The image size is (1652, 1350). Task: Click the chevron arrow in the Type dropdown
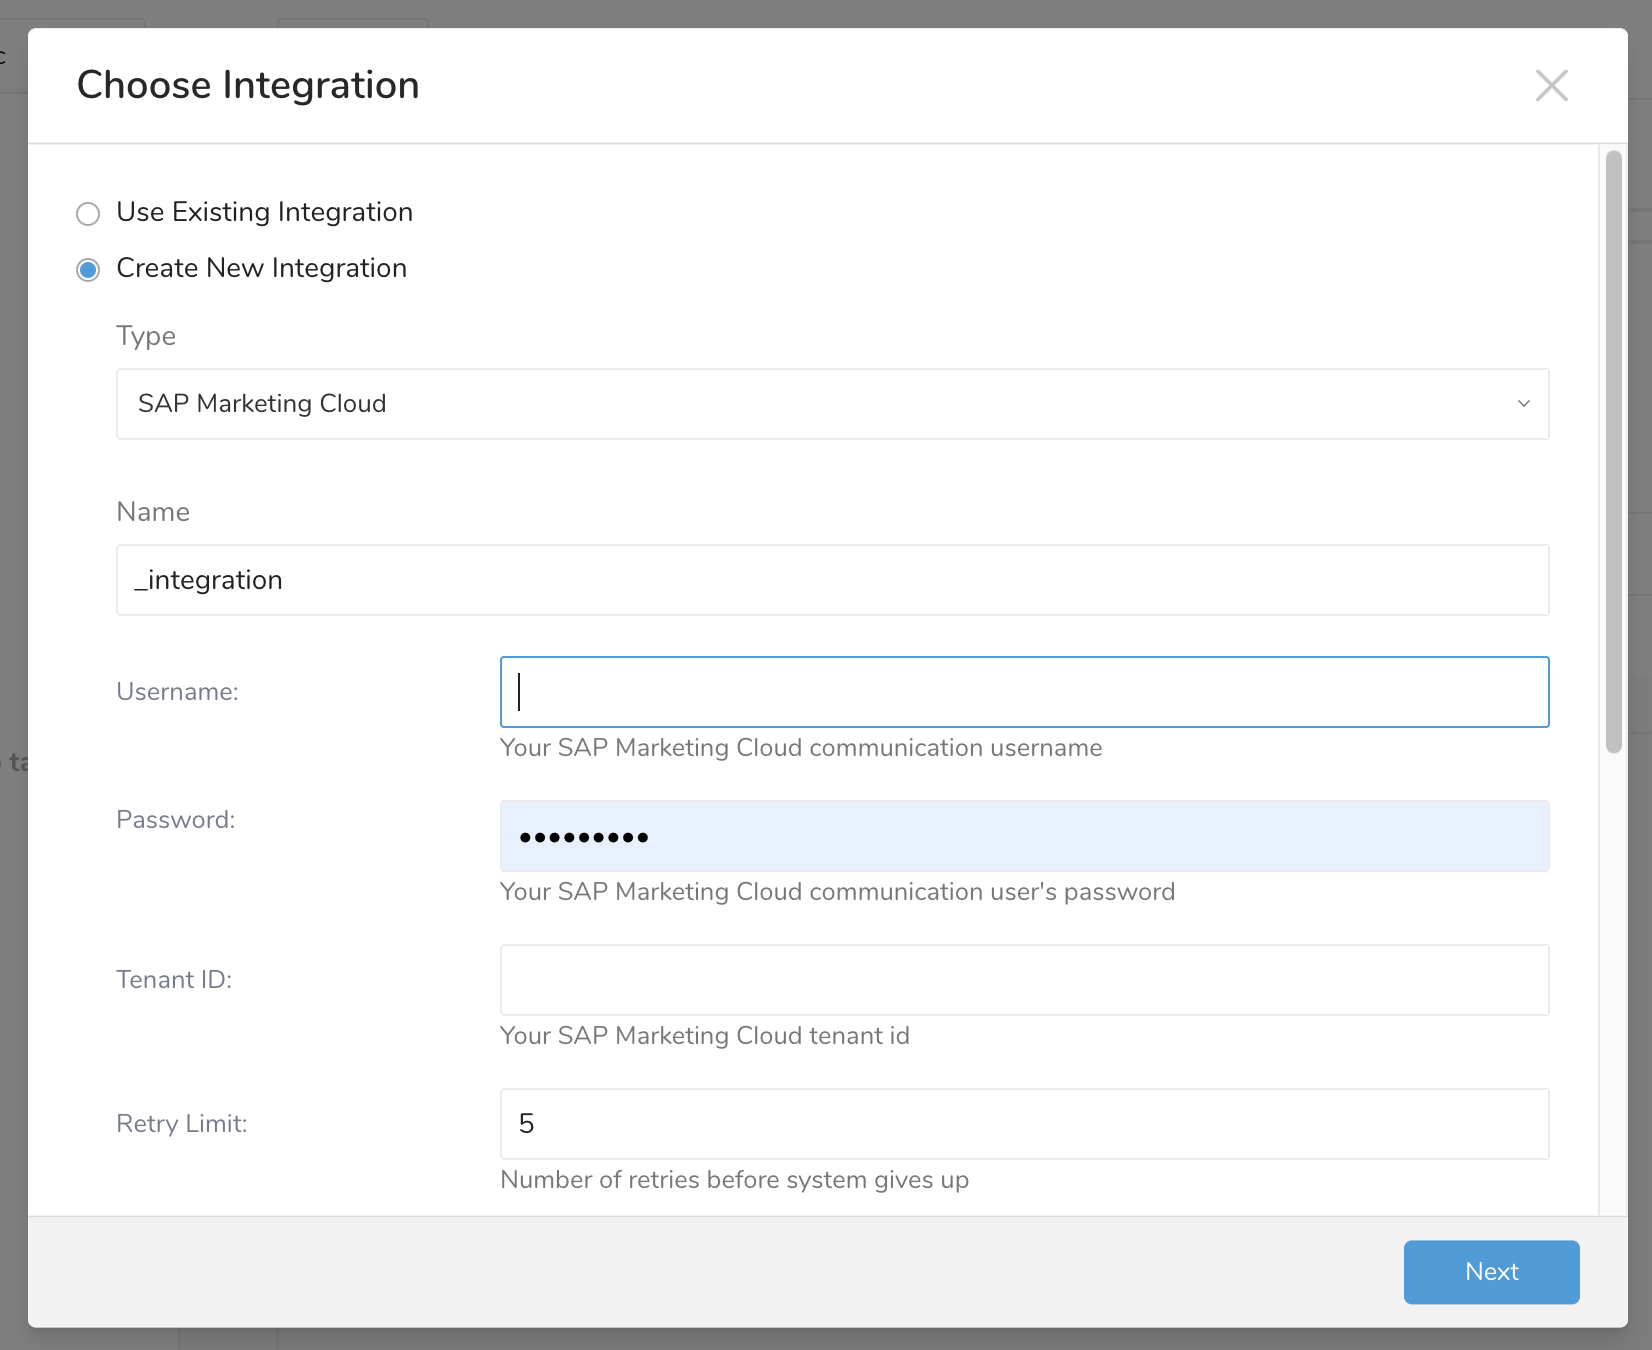tap(1523, 404)
